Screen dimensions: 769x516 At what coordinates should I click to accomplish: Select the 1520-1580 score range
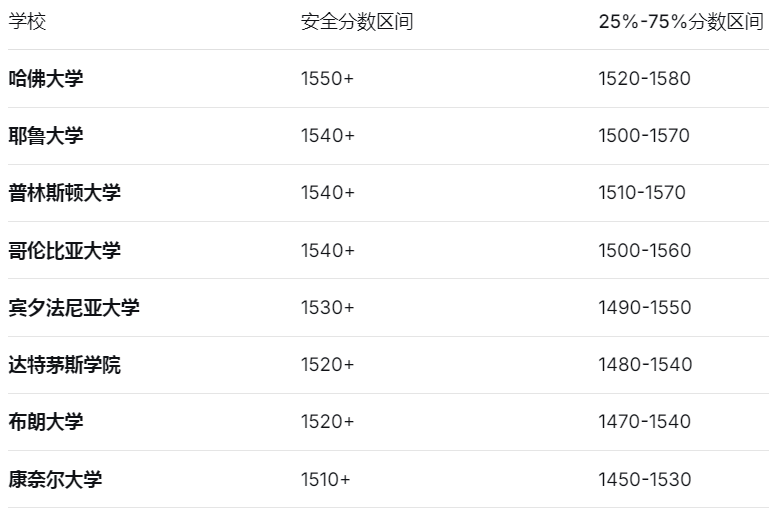pos(644,78)
